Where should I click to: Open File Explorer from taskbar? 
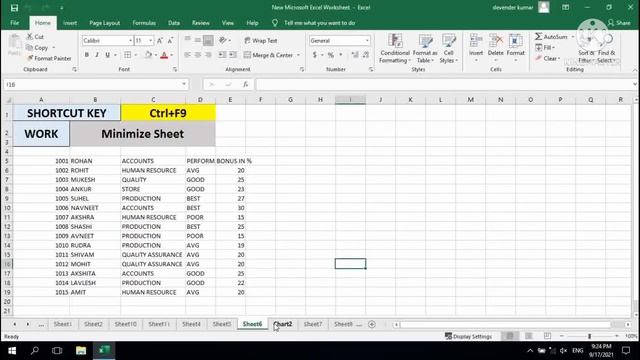point(81,351)
